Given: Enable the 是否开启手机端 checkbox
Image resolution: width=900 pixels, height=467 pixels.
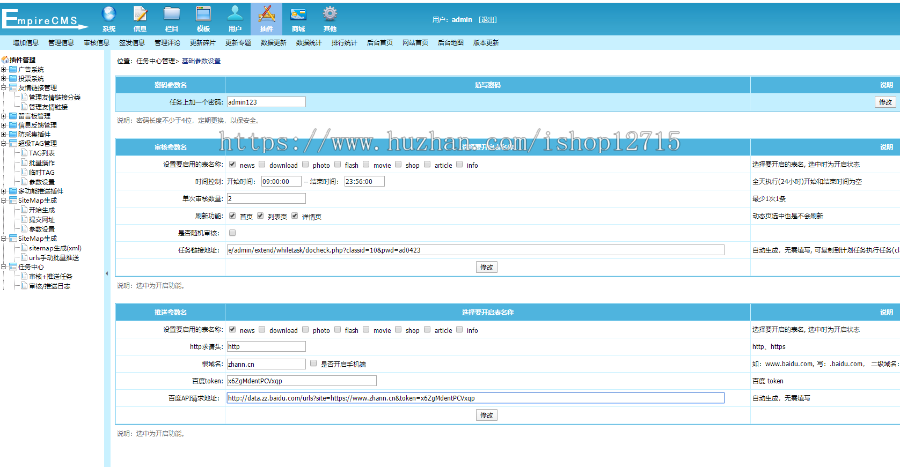Looking at the screenshot, I should click(313, 363).
